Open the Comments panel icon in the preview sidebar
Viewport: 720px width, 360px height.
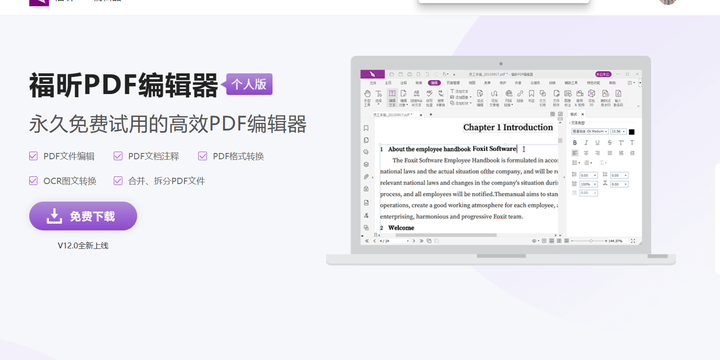pos(366,152)
